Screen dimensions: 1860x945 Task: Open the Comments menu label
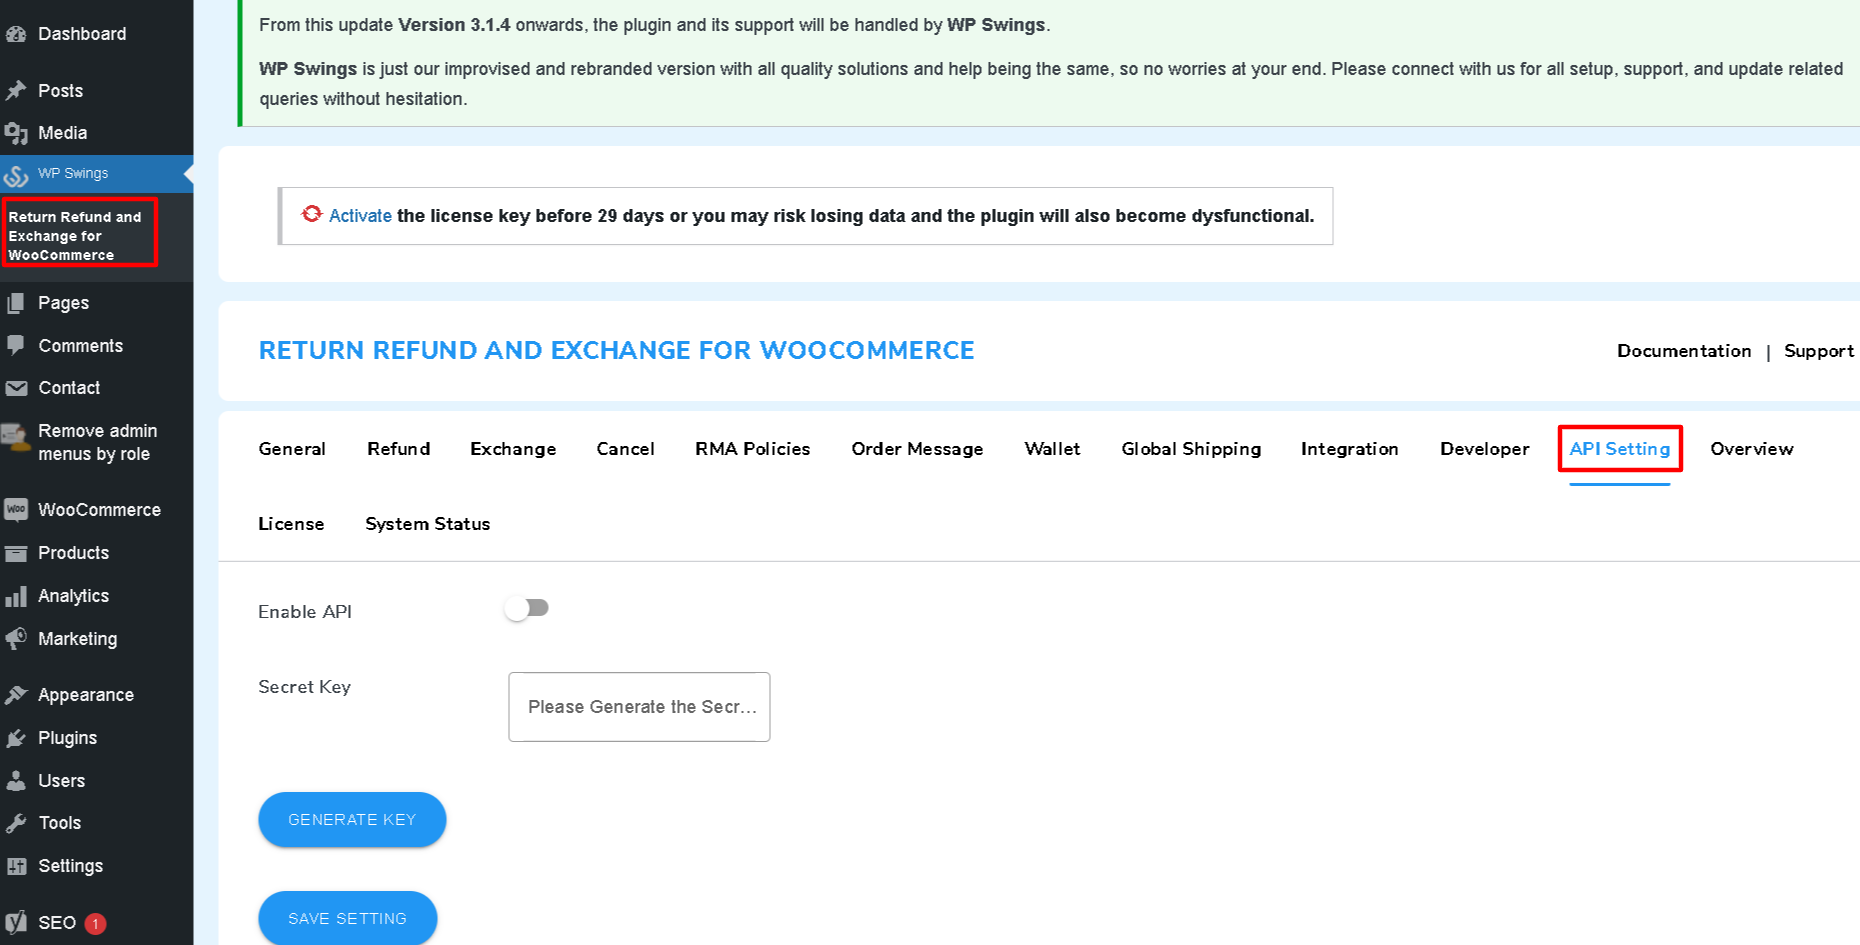tap(80, 346)
